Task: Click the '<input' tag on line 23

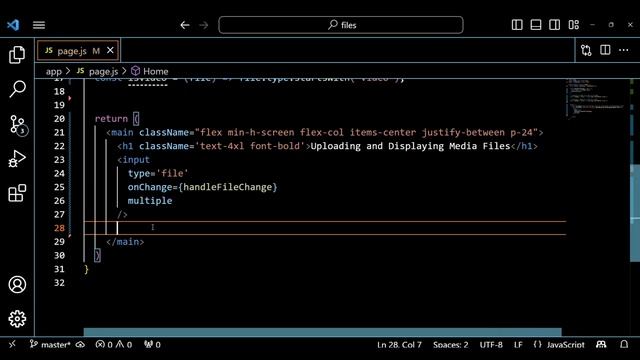Action: coord(133,160)
